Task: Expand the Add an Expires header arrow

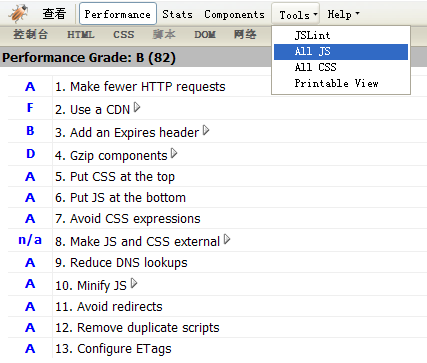Action: point(206,130)
